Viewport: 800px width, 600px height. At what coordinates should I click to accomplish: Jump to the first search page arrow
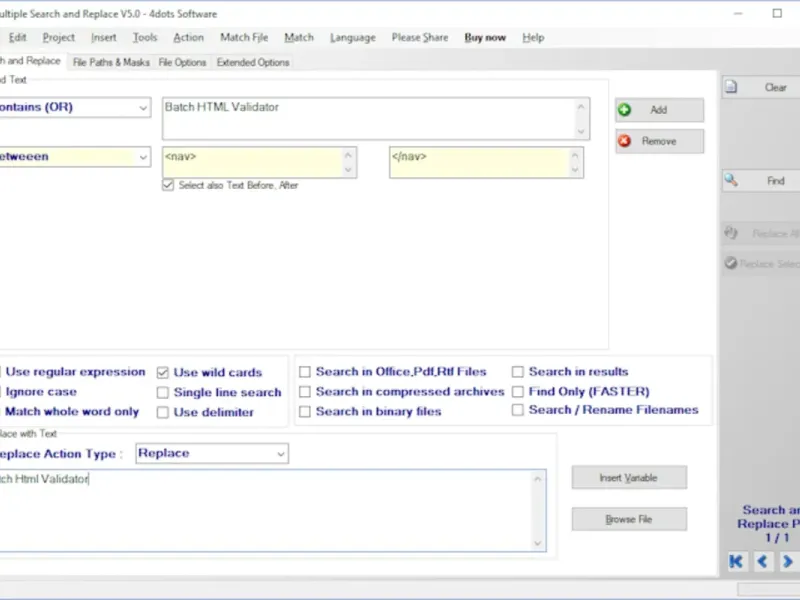pos(737,561)
